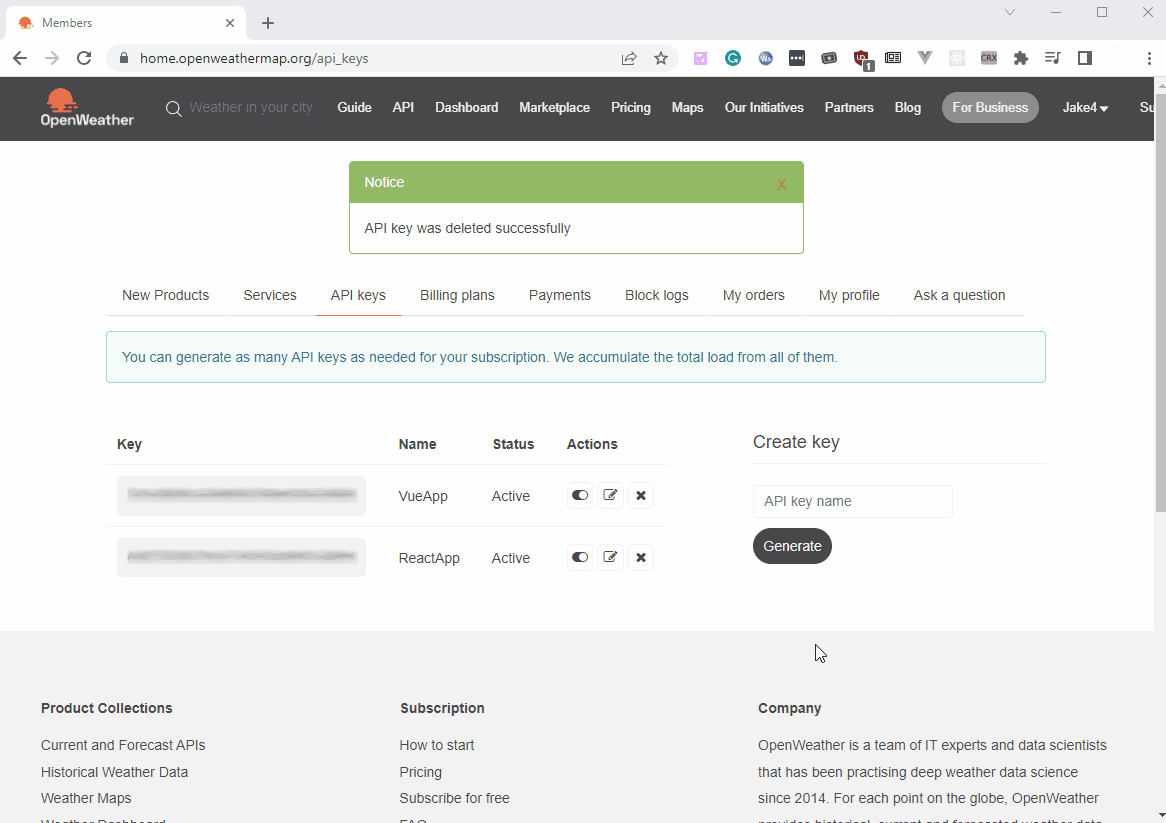Open the Historical Weather Data link

coord(114,771)
